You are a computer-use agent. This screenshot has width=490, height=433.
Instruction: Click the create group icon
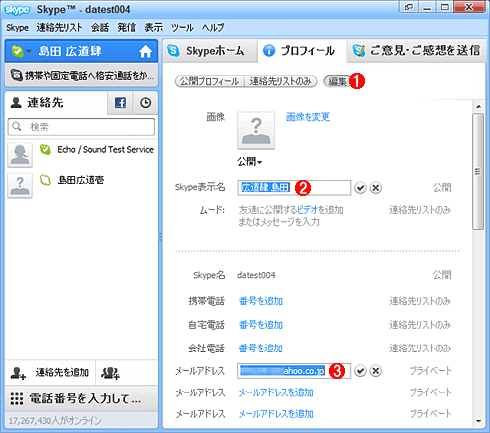click(110, 373)
